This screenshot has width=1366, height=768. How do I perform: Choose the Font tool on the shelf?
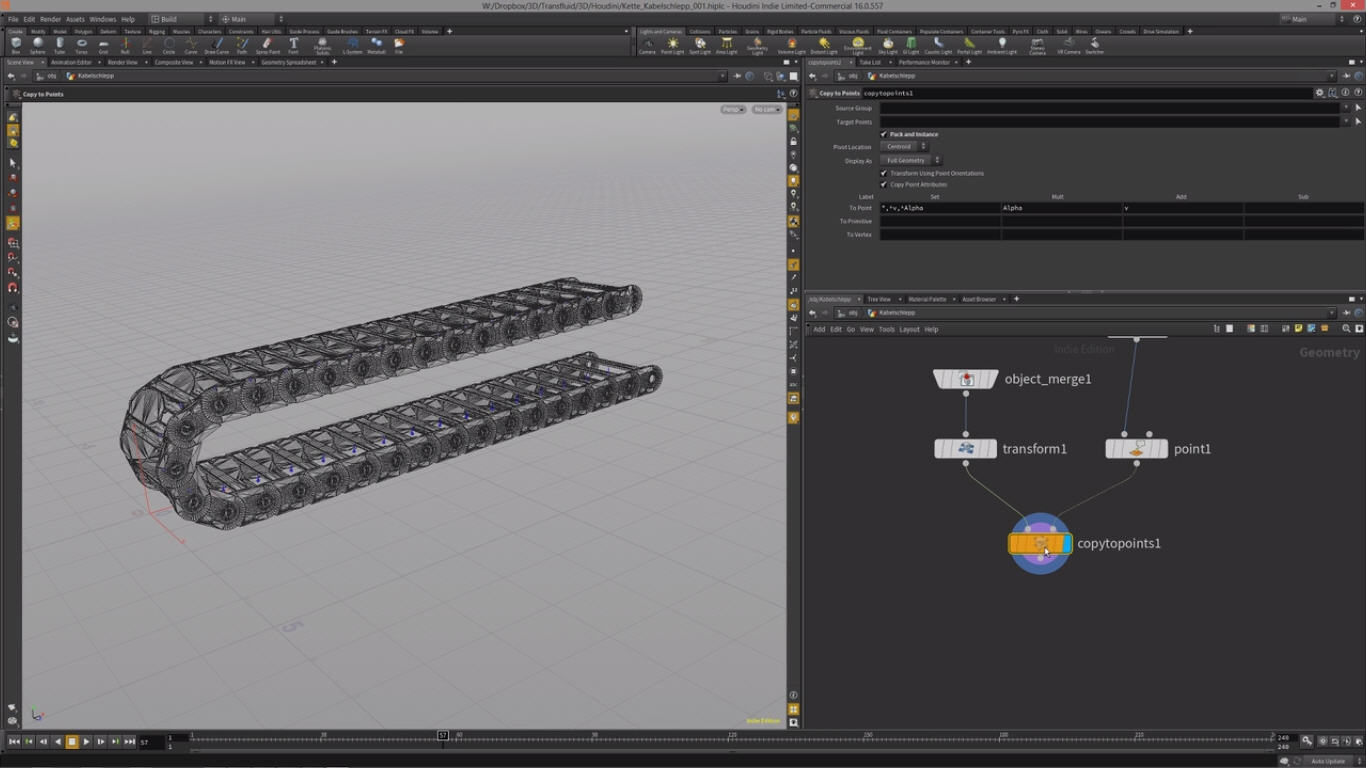pyautogui.click(x=293, y=45)
